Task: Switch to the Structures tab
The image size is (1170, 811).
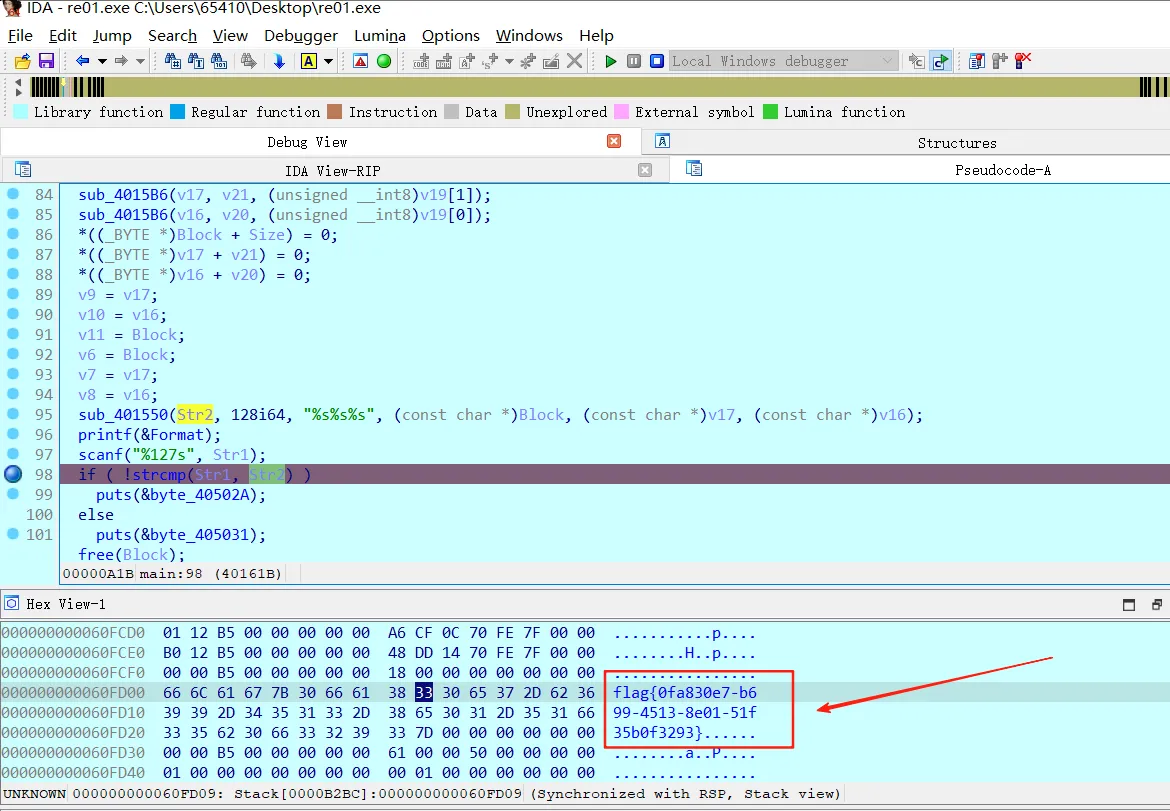Action: pos(957,143)
